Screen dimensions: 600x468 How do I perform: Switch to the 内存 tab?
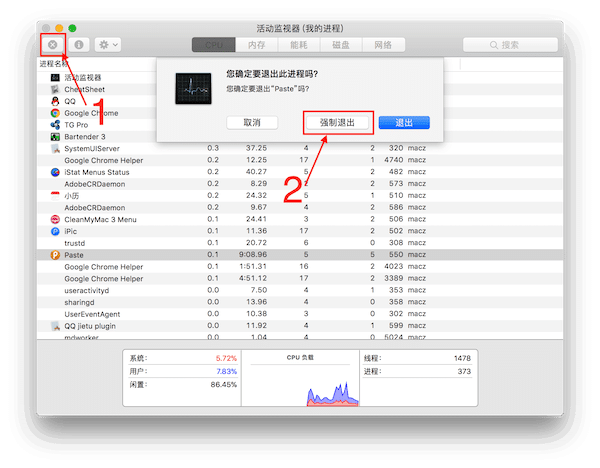click(256, 45)
